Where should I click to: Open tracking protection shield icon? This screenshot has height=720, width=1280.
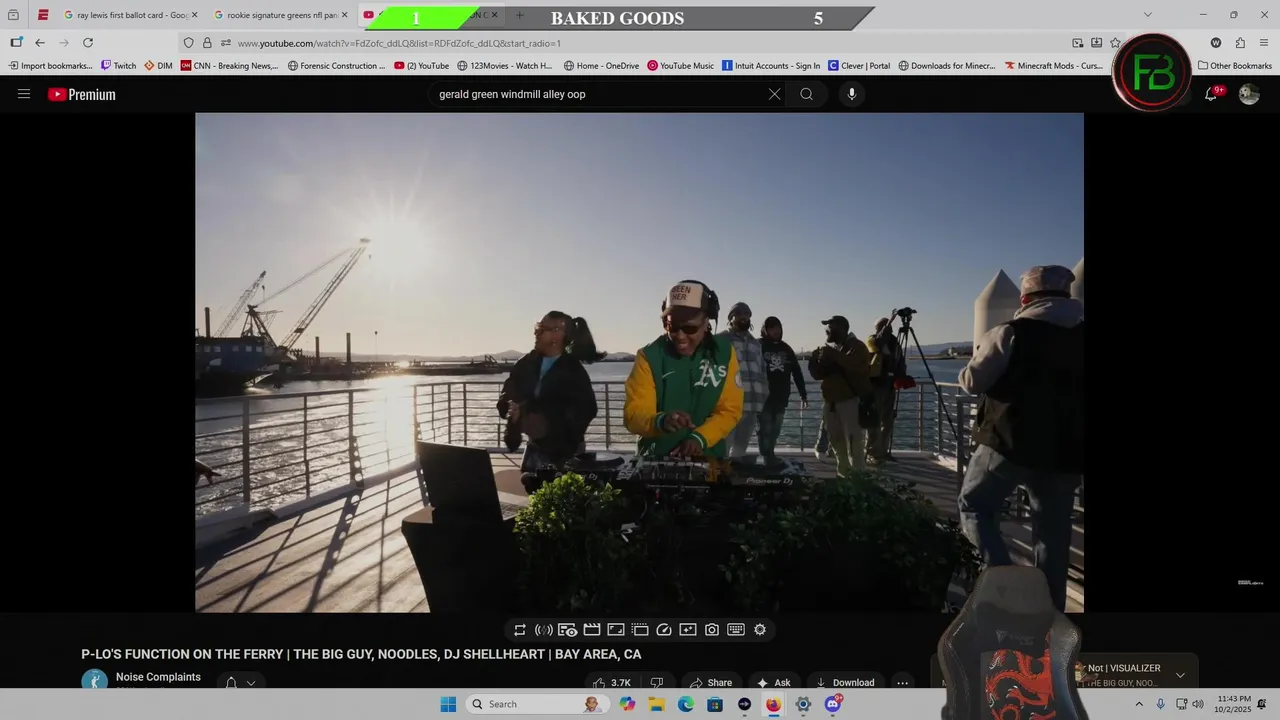click(188, 43)
